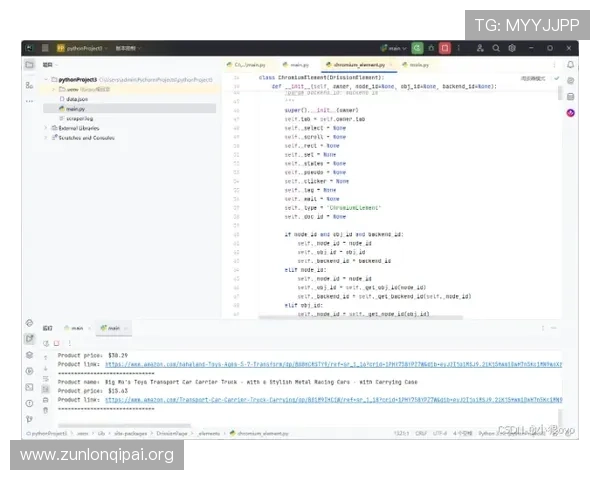Start debugging with the Debug bug icon

point(431,48)
